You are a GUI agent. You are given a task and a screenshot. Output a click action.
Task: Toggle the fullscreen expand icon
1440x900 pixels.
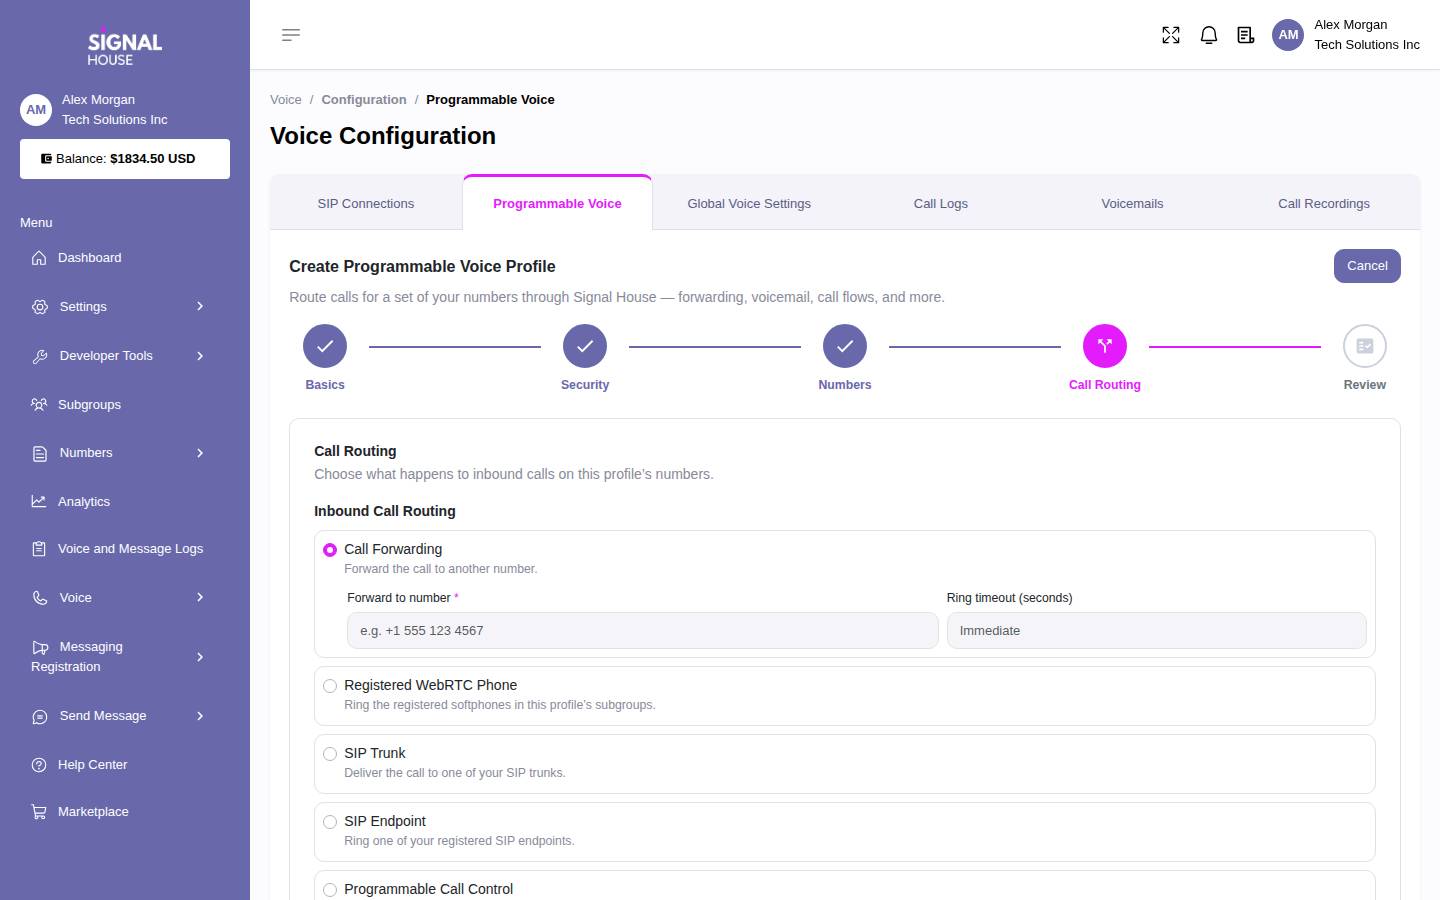point(1171,35)
